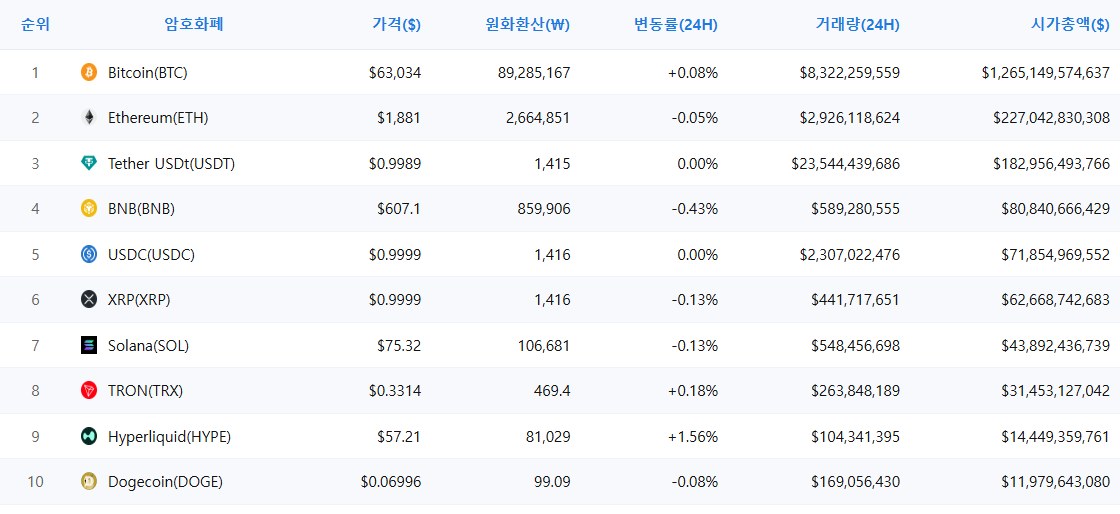Select Hyperliquid won value 81,029

(547, 437)
